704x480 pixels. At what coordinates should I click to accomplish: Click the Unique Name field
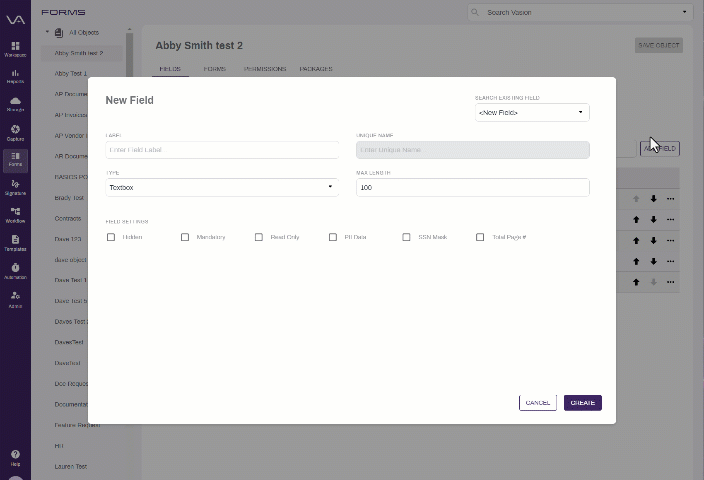(473, 150)
